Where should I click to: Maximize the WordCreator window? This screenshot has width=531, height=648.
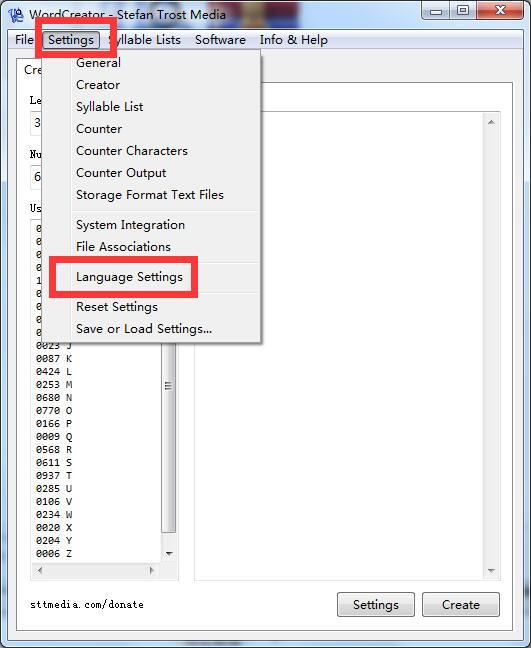click(462, 11)
